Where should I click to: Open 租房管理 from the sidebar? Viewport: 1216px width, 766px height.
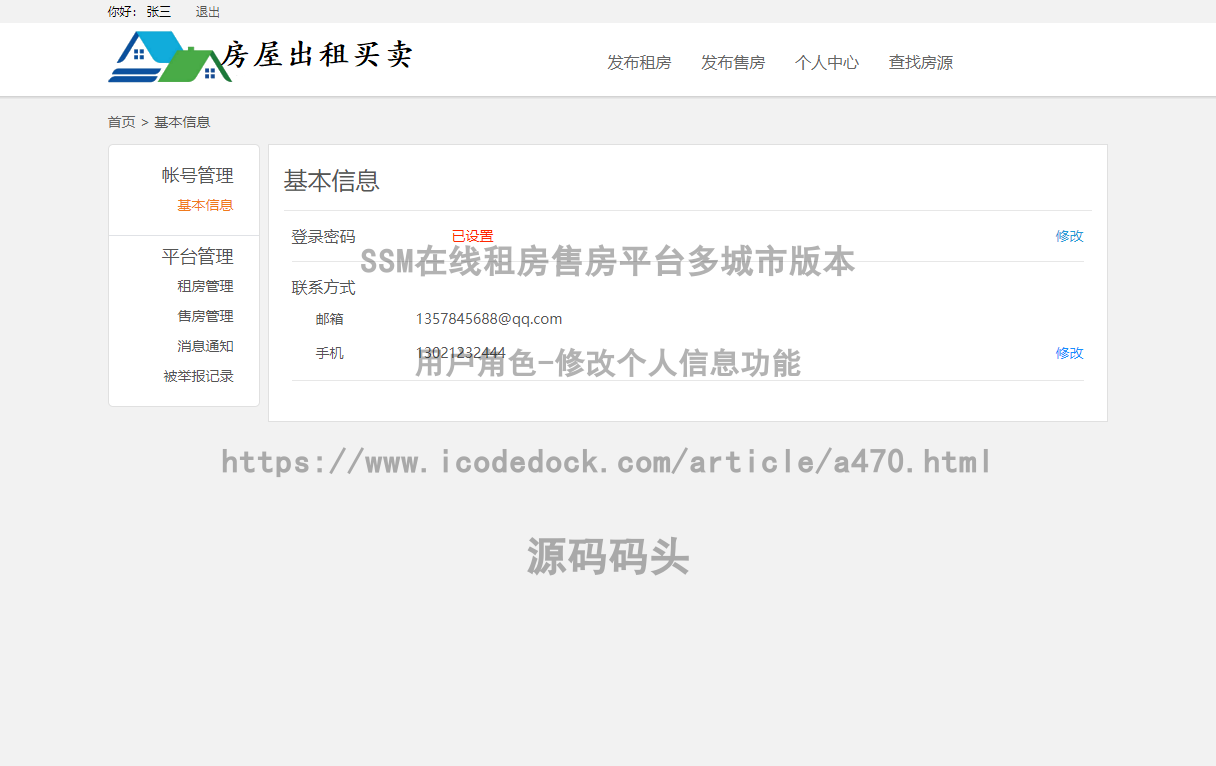point(205,285)
